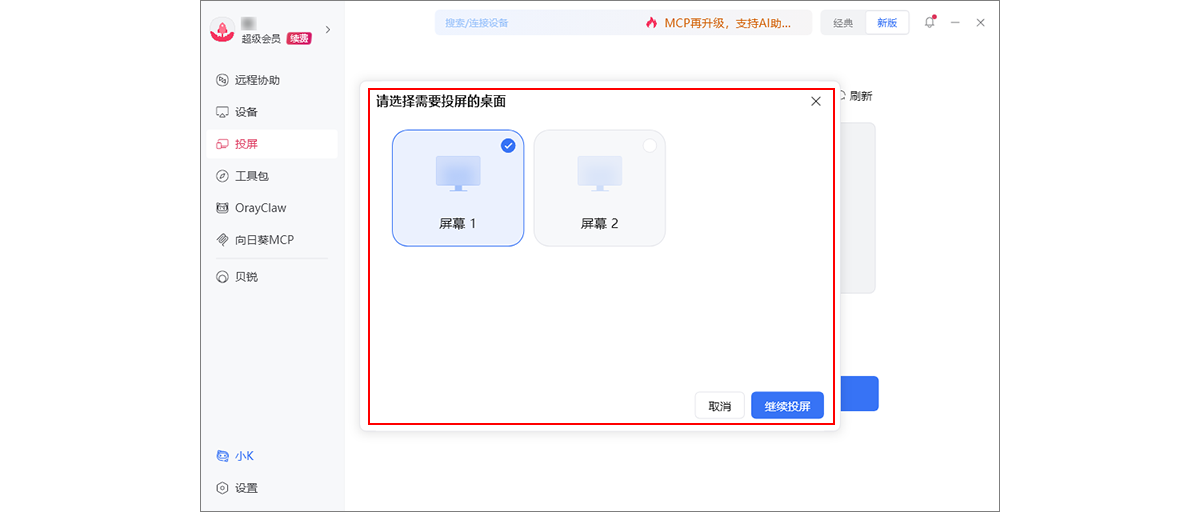Click the 贝锐 icon
1200x512 pixels.
223,277
